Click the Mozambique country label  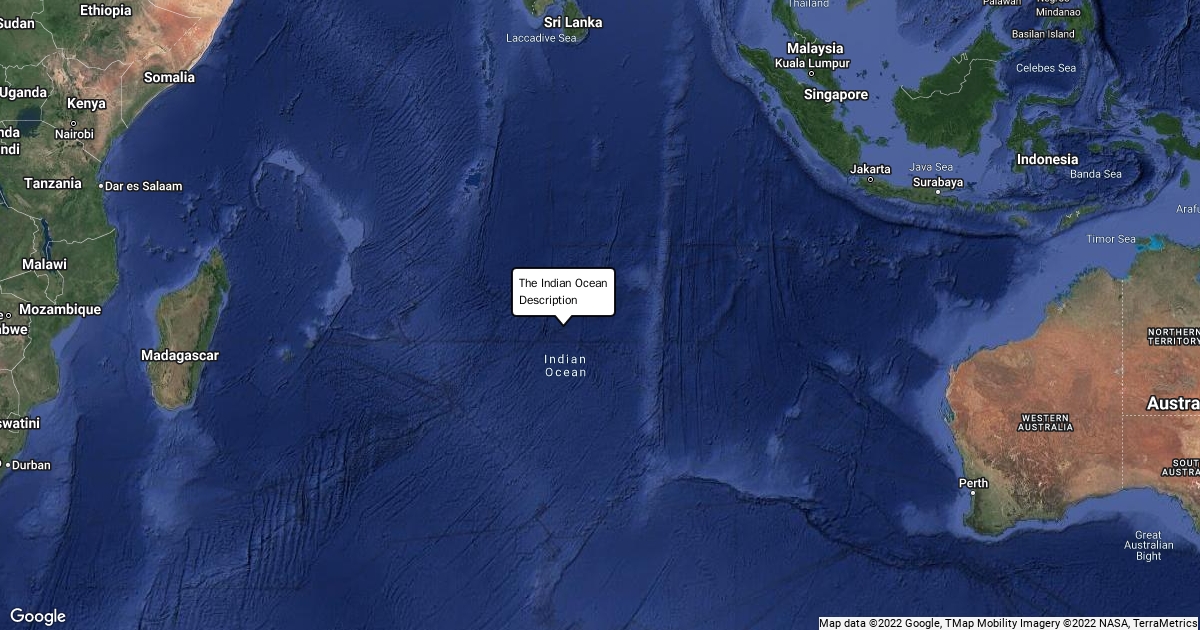(60, 309)
